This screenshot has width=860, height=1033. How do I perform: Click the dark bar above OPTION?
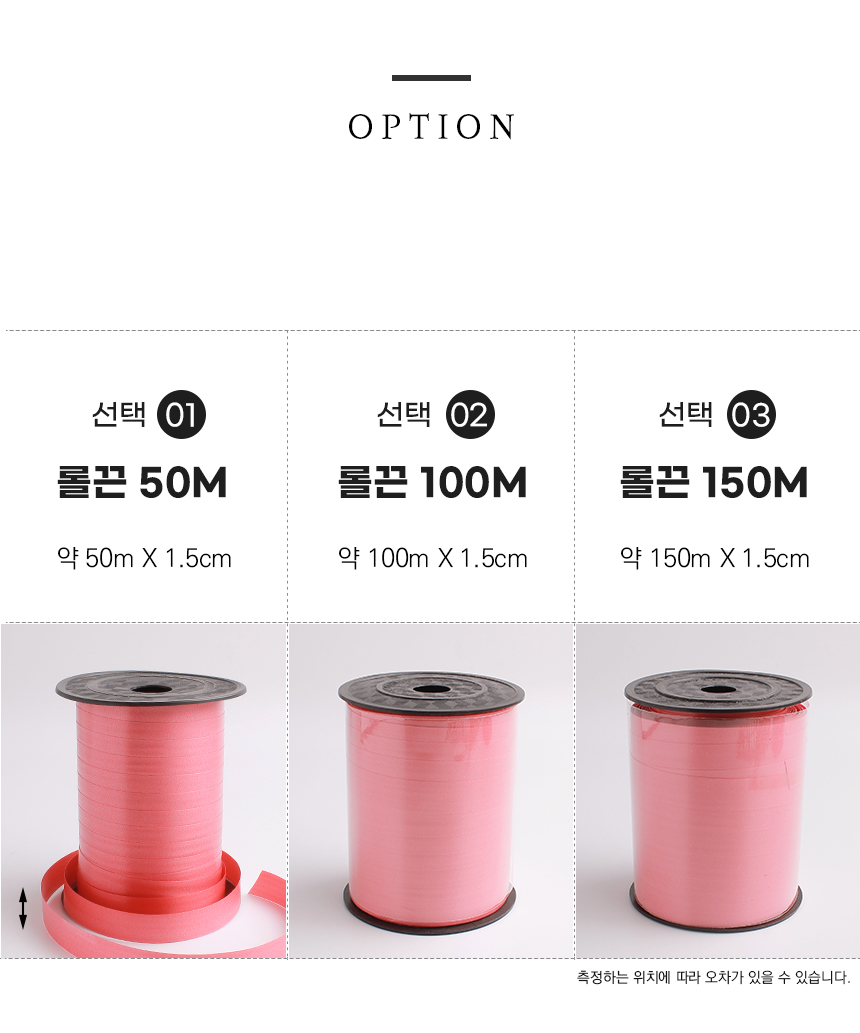(431, 78)
